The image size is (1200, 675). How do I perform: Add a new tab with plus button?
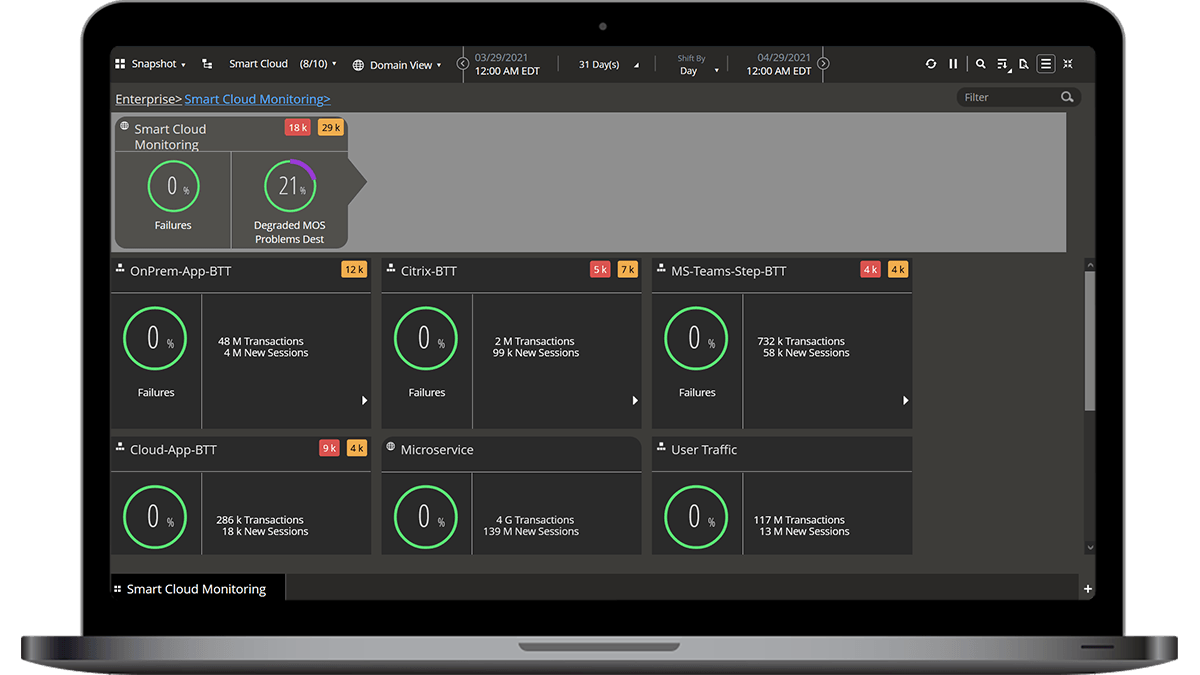pos(1088,589)
